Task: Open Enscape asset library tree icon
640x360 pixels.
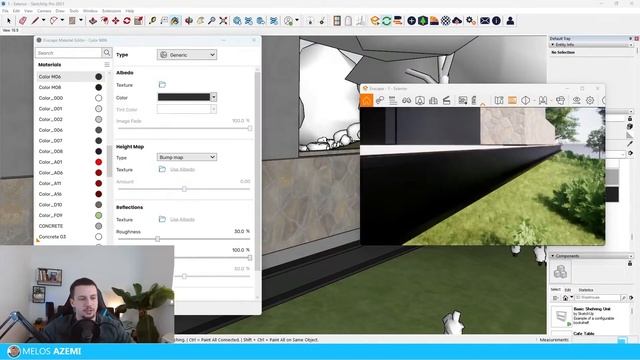Action: (423, 20)
